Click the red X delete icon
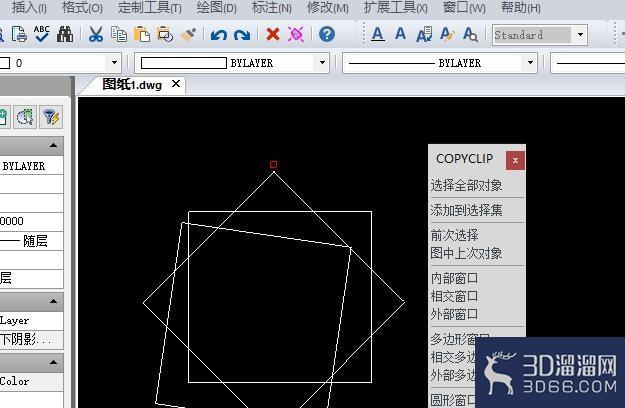Screen dimensions: 625x408 click(273, 34)
